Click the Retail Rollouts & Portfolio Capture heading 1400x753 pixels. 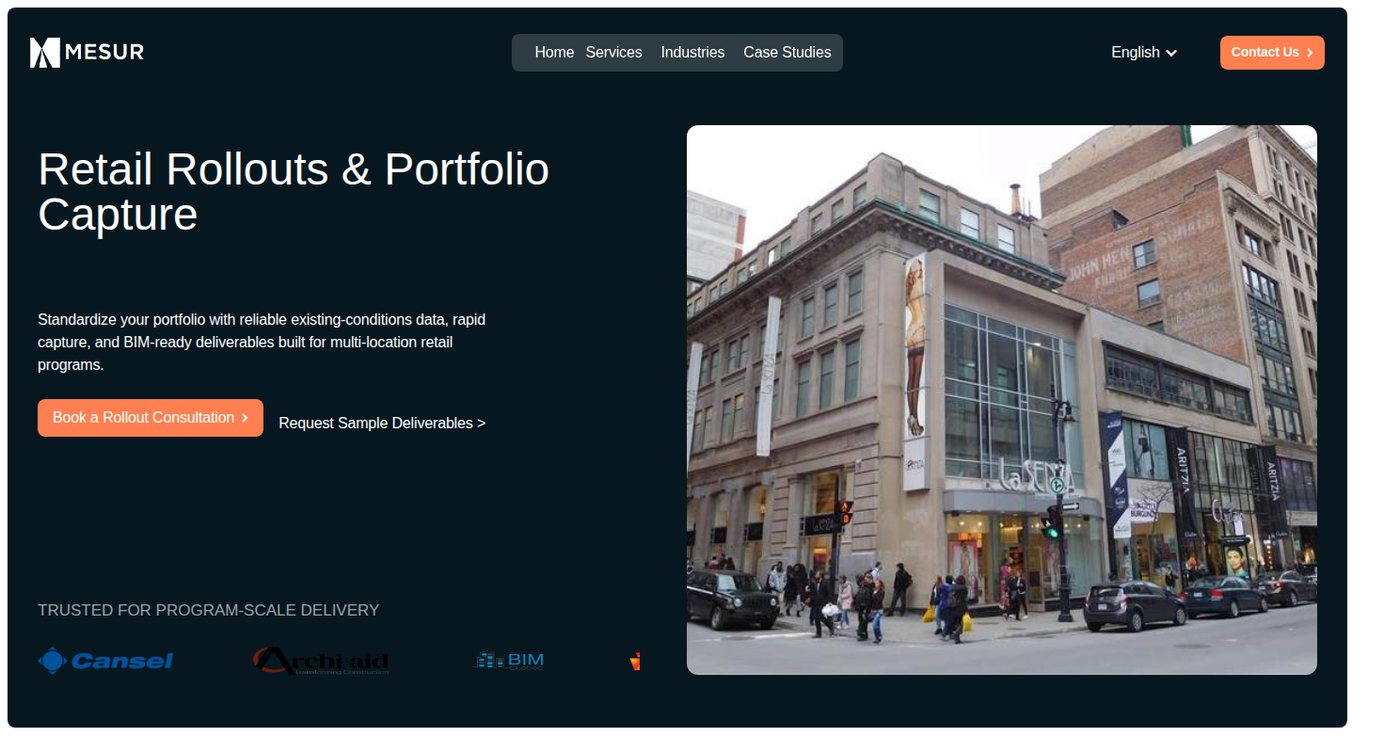[294, 192]
